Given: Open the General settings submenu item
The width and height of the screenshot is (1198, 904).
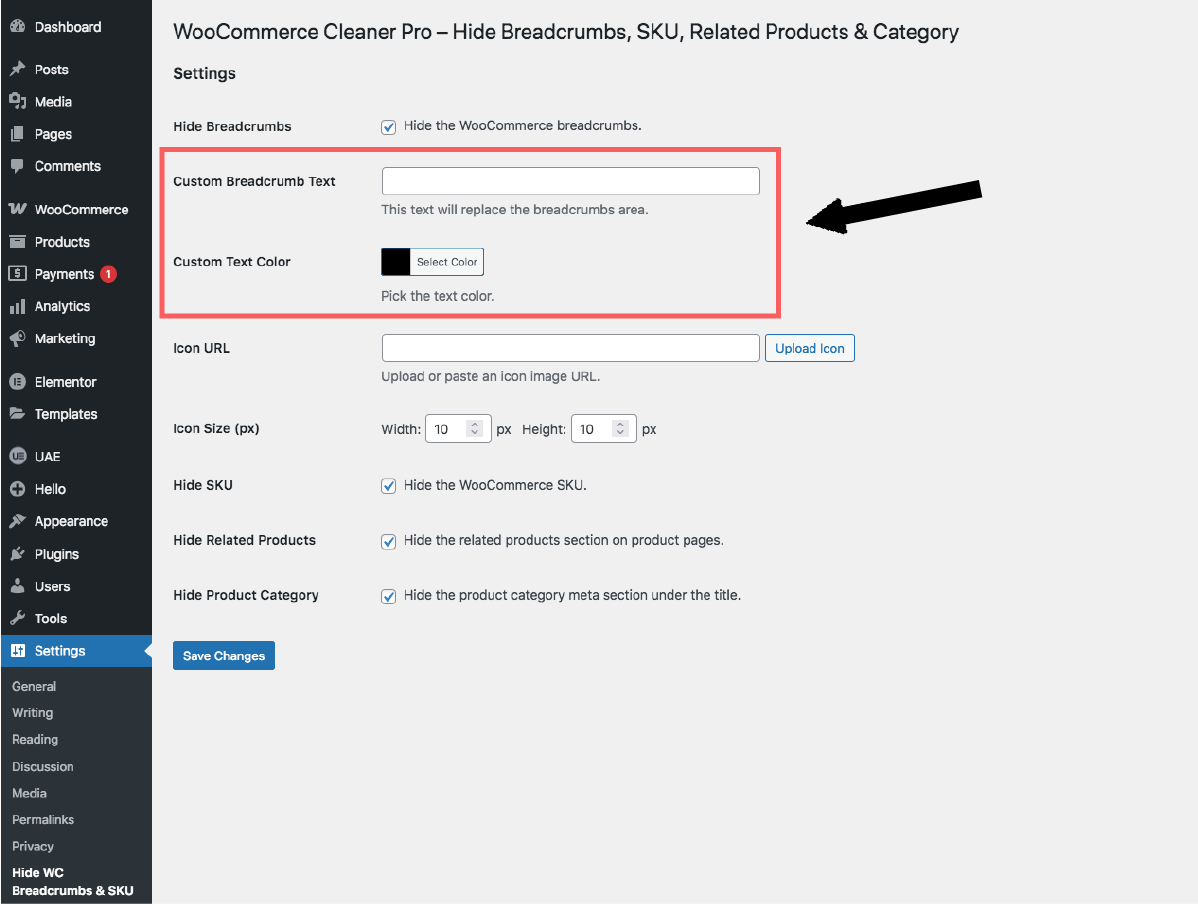Looking at the screenshot, I should [x=34, y=686].
